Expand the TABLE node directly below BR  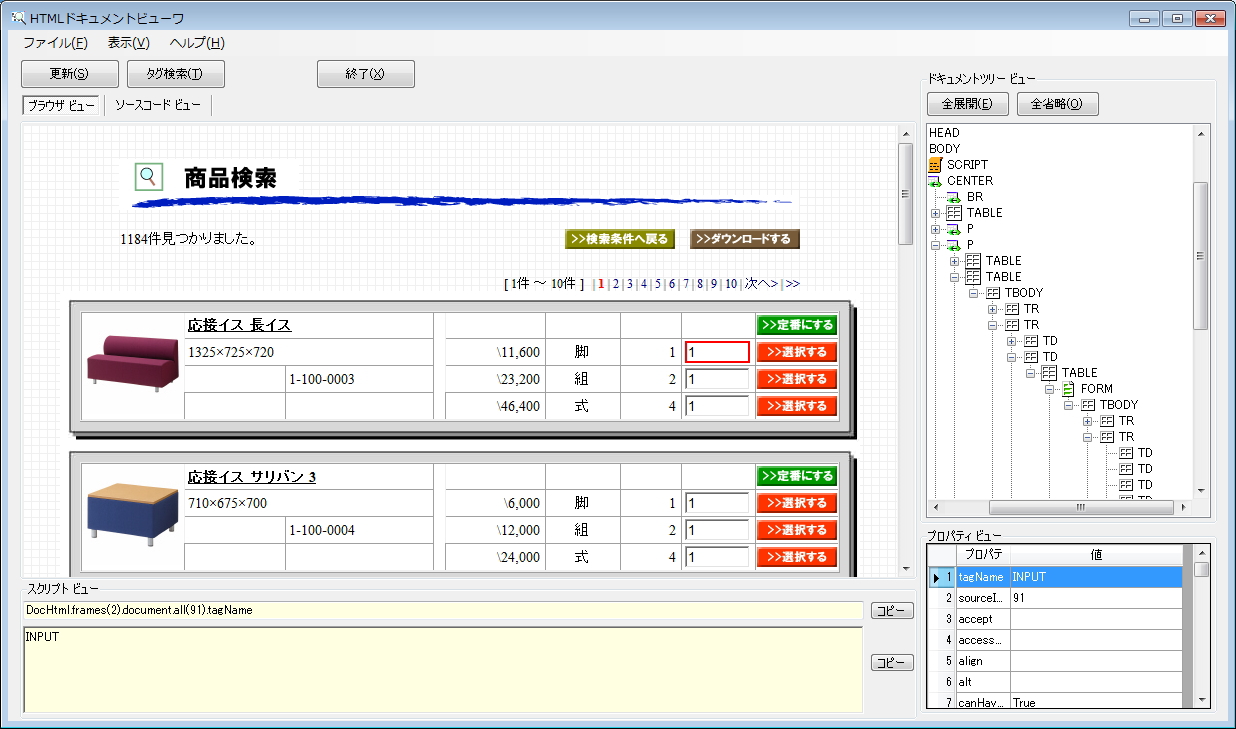936,213
